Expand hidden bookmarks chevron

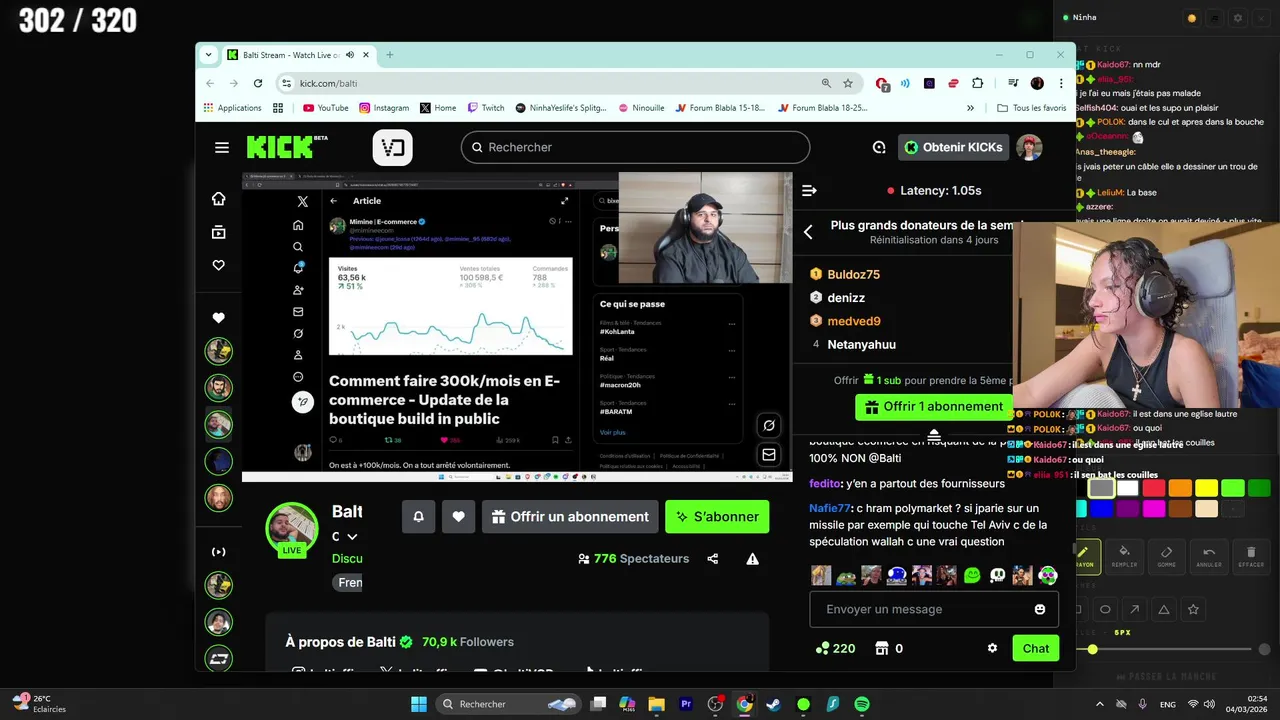point(970,108)
